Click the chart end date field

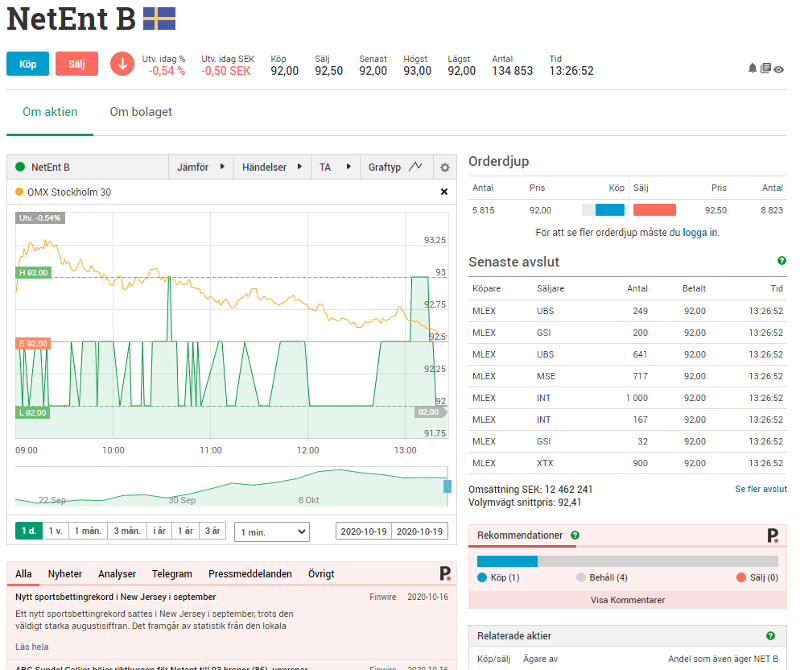coord(420,531)
